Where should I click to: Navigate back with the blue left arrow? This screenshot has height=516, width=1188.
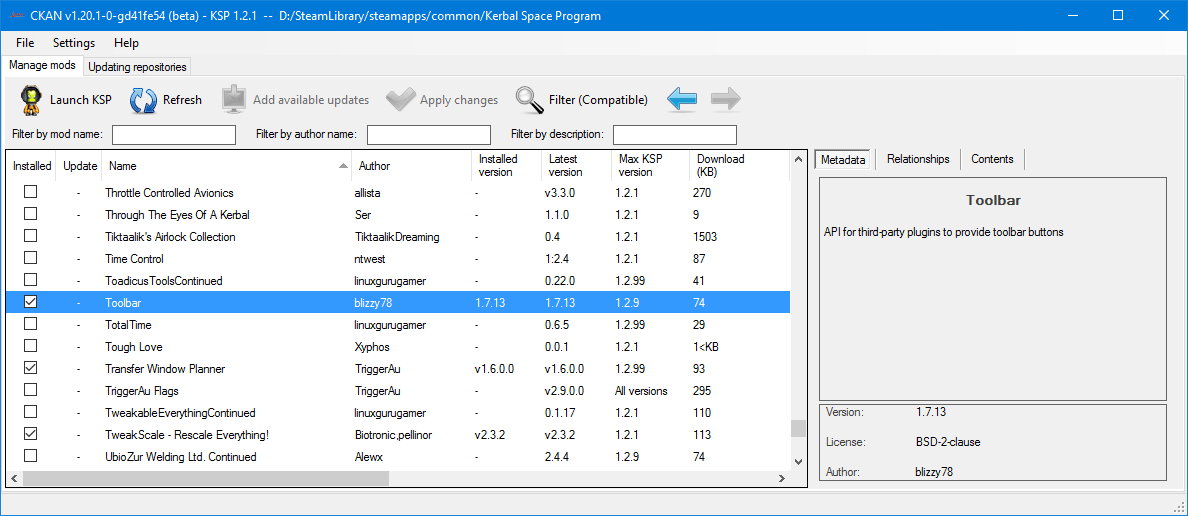682,99
